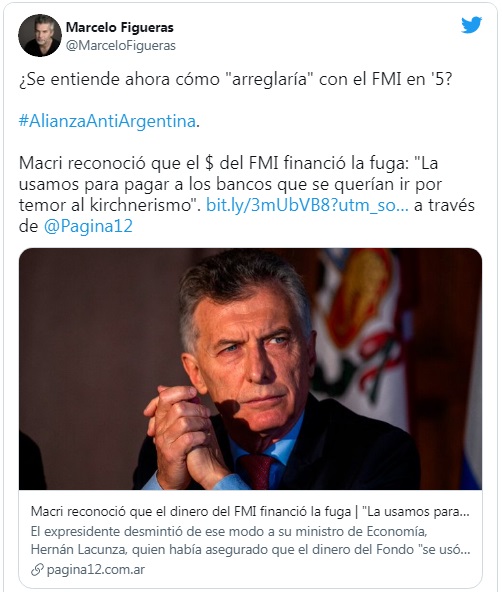The height and width of the screenshot is (592, 502).
Task: Open Marcelo Figueras profile picture
Action: click(x=40, y=35)
